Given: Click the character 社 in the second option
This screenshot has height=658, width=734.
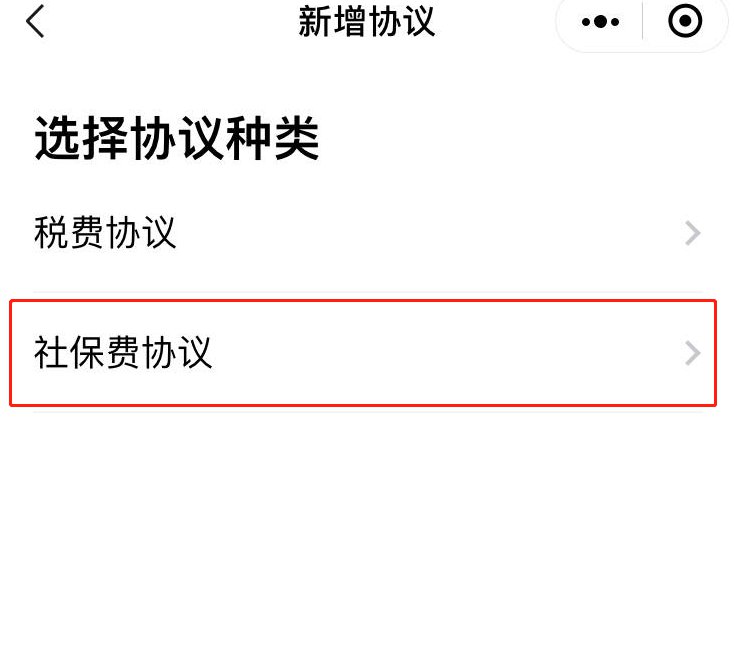Looking at the screenshot, I should point(51,352).
